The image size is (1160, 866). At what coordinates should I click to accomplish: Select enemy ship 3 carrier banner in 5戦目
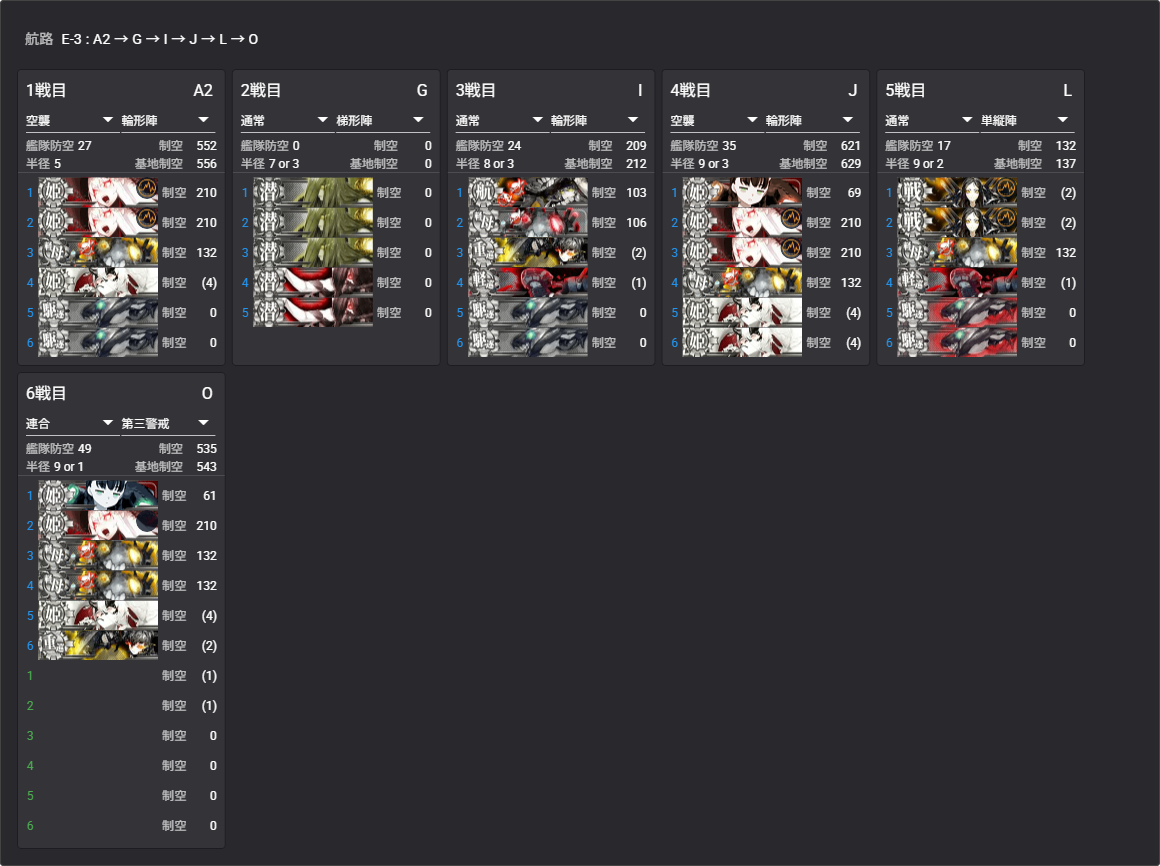coord(957,252)
